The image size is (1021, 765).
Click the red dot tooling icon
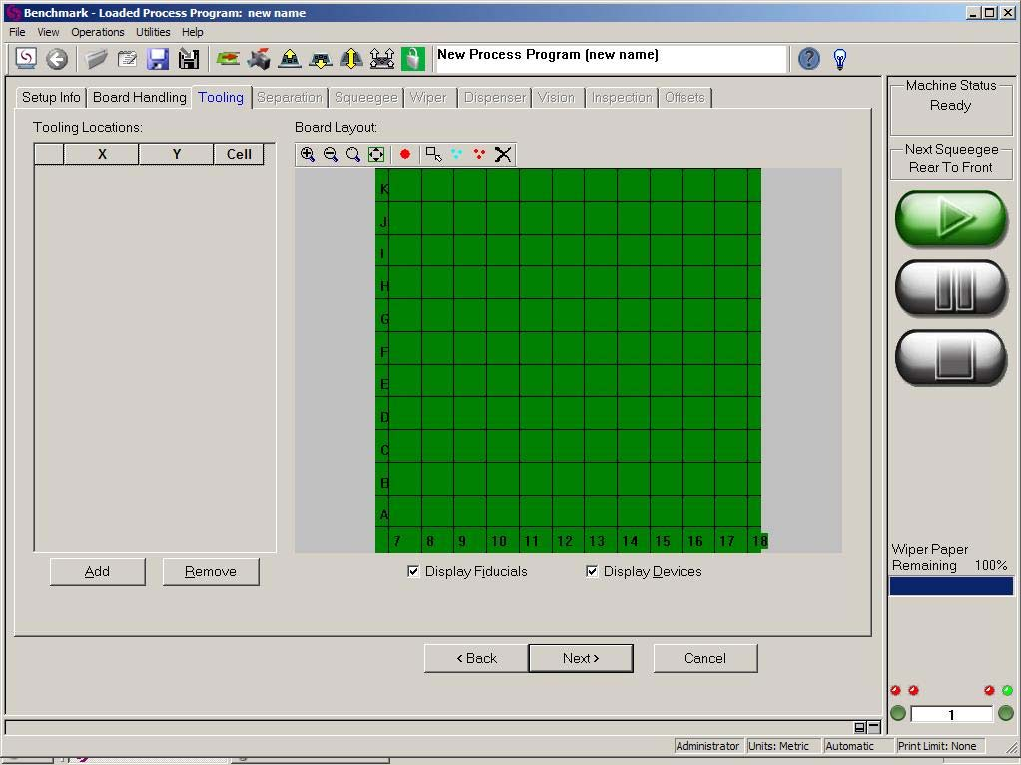(405, 154)
